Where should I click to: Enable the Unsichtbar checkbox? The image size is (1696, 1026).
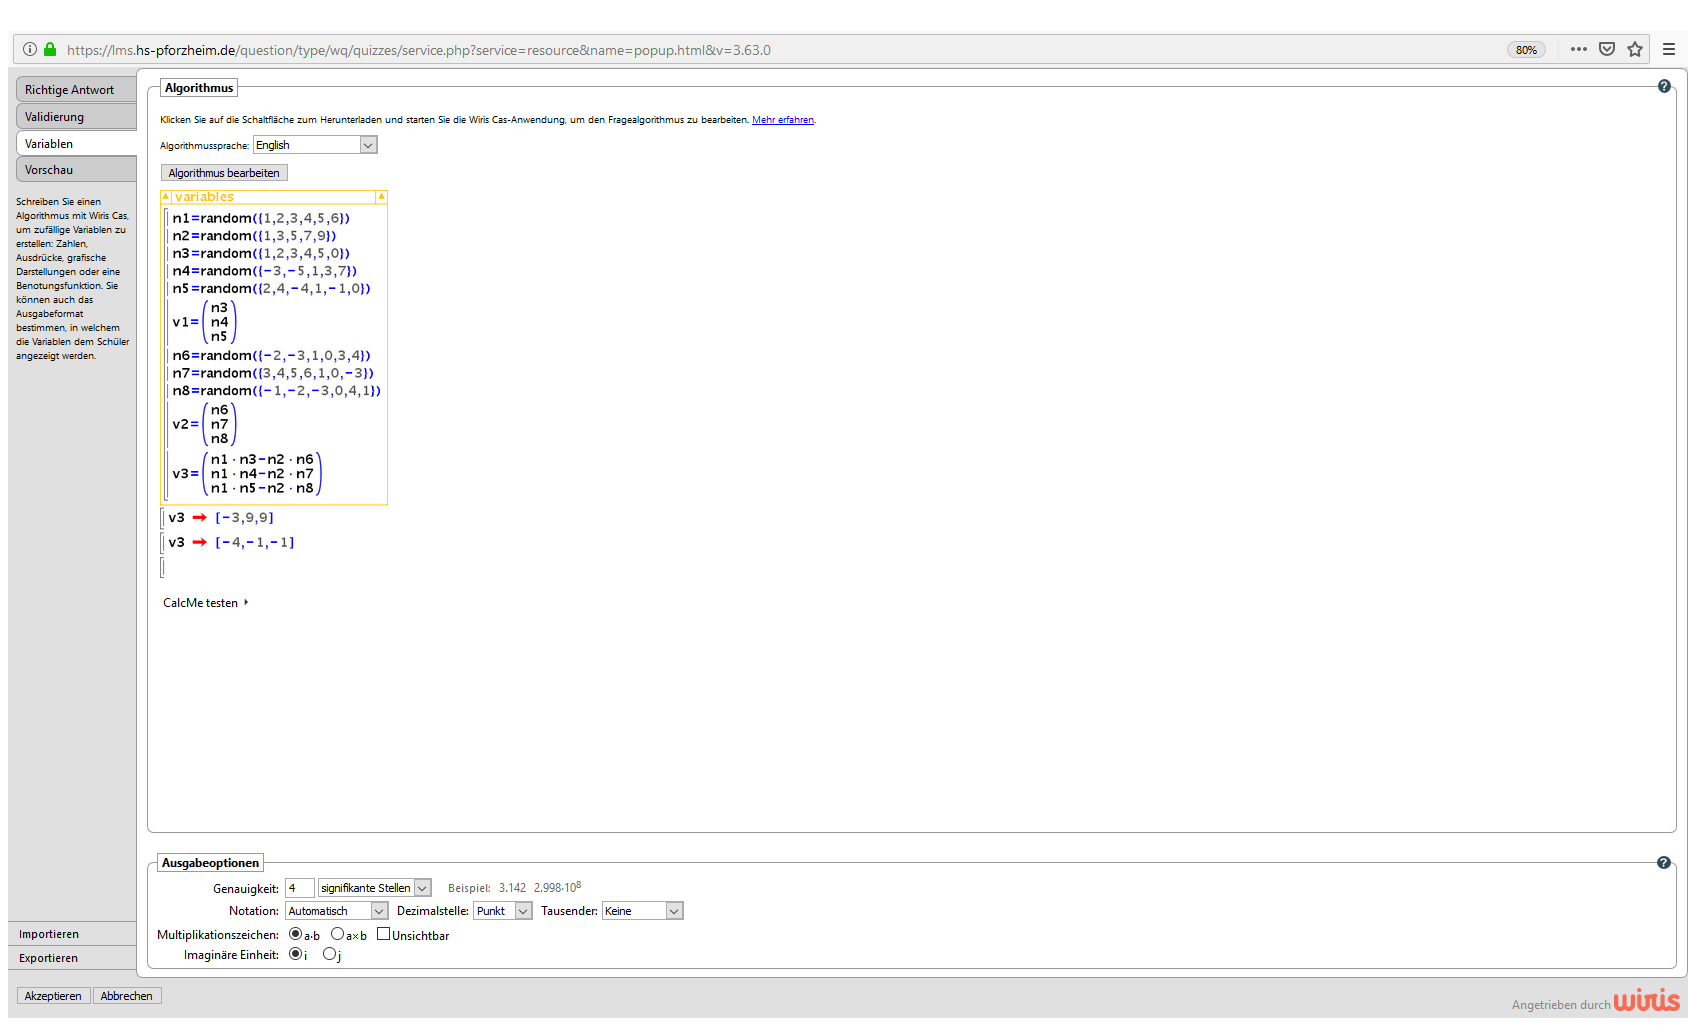tap(383, 934)
